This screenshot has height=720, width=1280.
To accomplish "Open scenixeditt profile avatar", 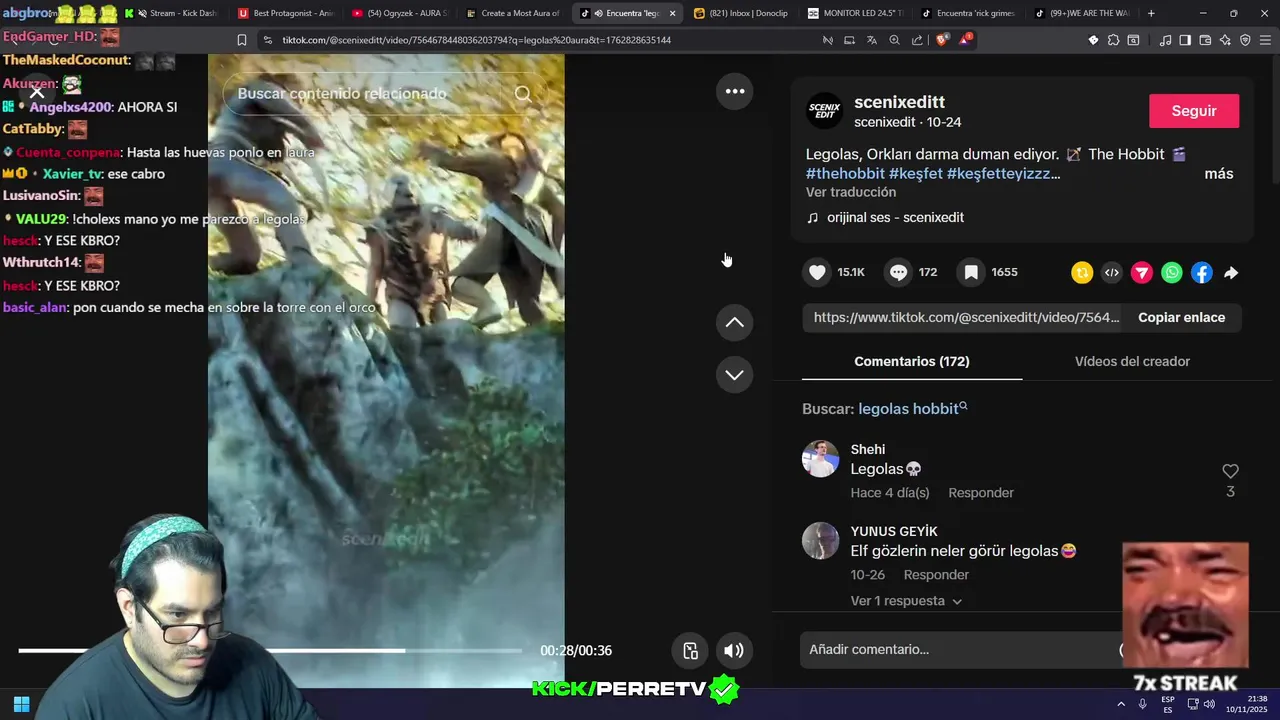I will click(825, 110).
